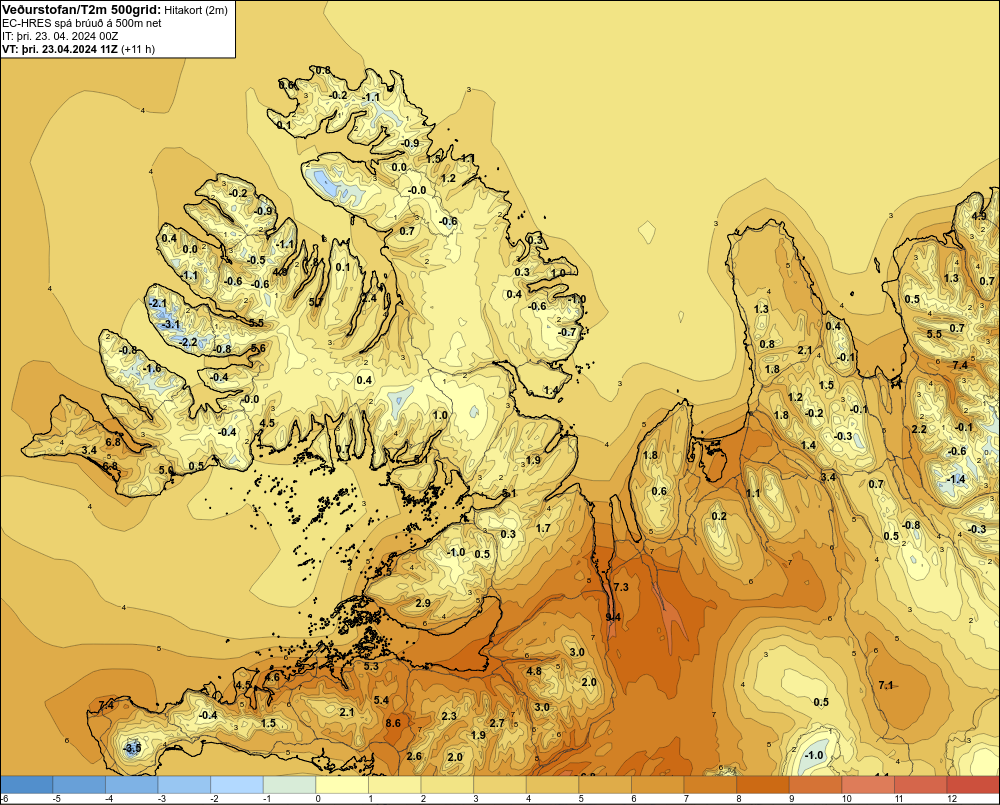This screenshot has width=1000, height=805.
Task: Click the 2.6 temperature value
Action: pyautogui.click(x=414, y=756)
